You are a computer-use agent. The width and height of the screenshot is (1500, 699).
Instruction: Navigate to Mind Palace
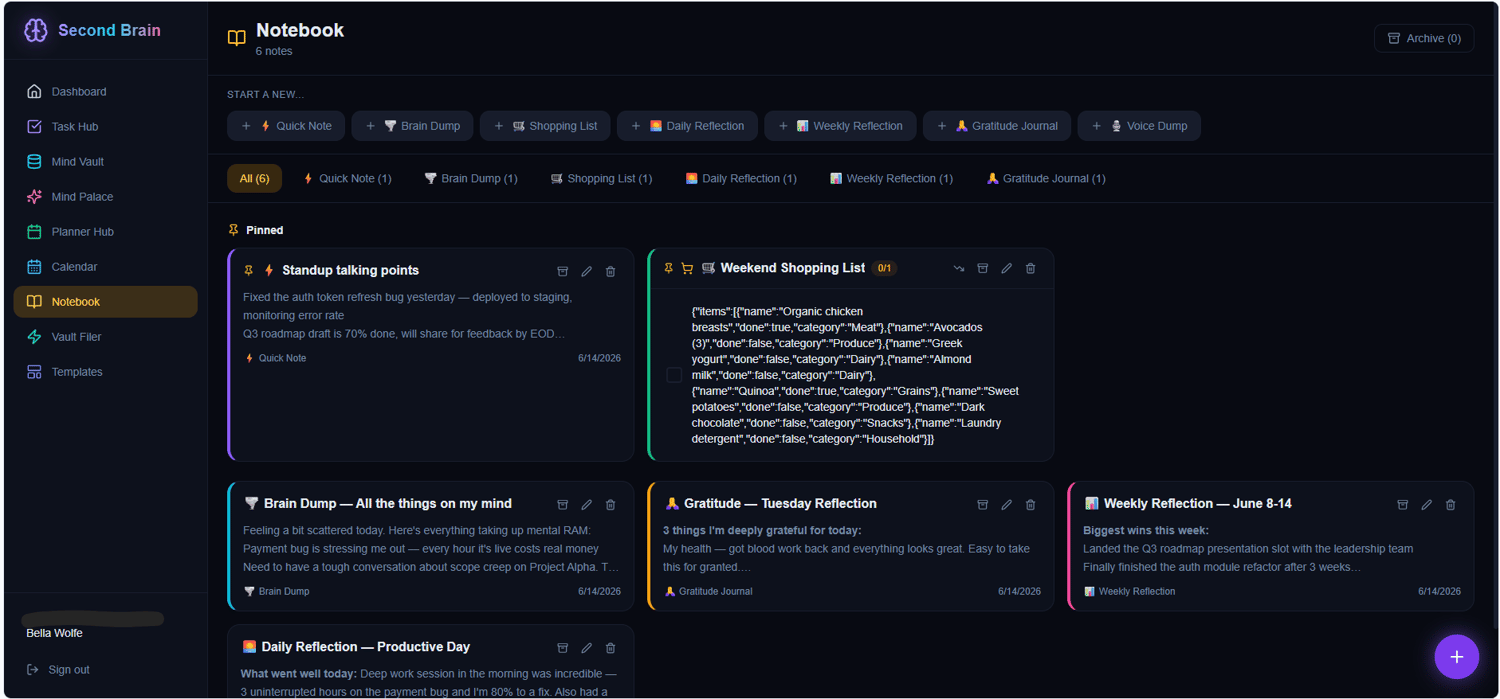point(105,196)
